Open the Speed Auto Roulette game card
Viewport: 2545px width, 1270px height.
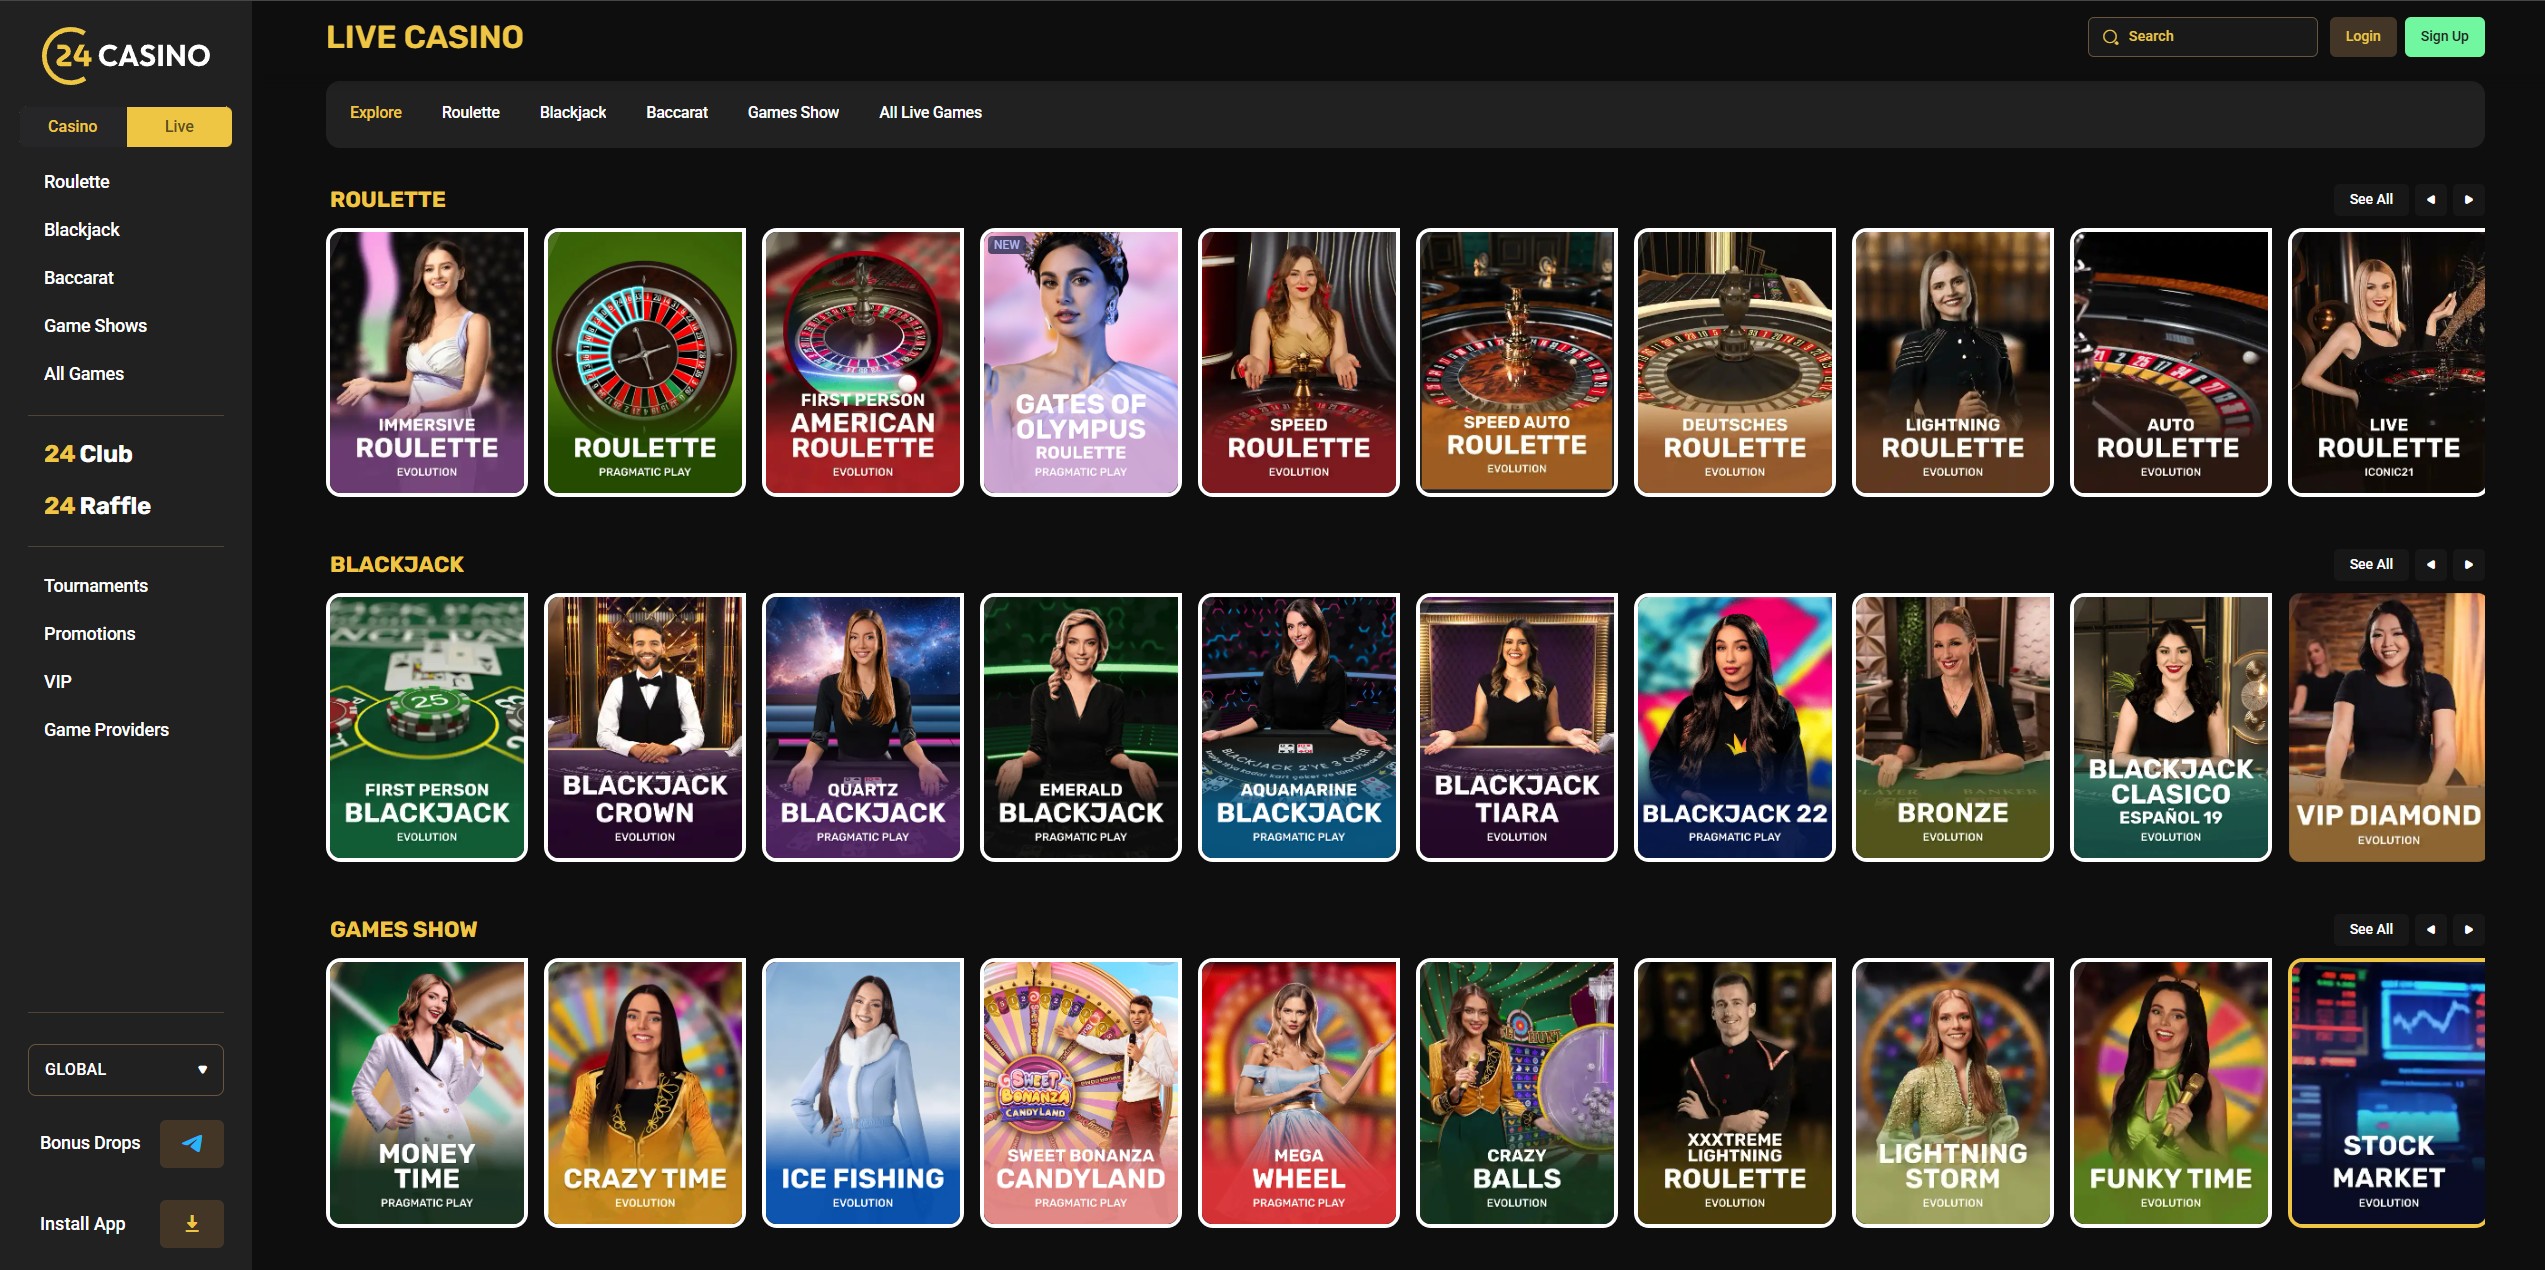point(1517,362)
